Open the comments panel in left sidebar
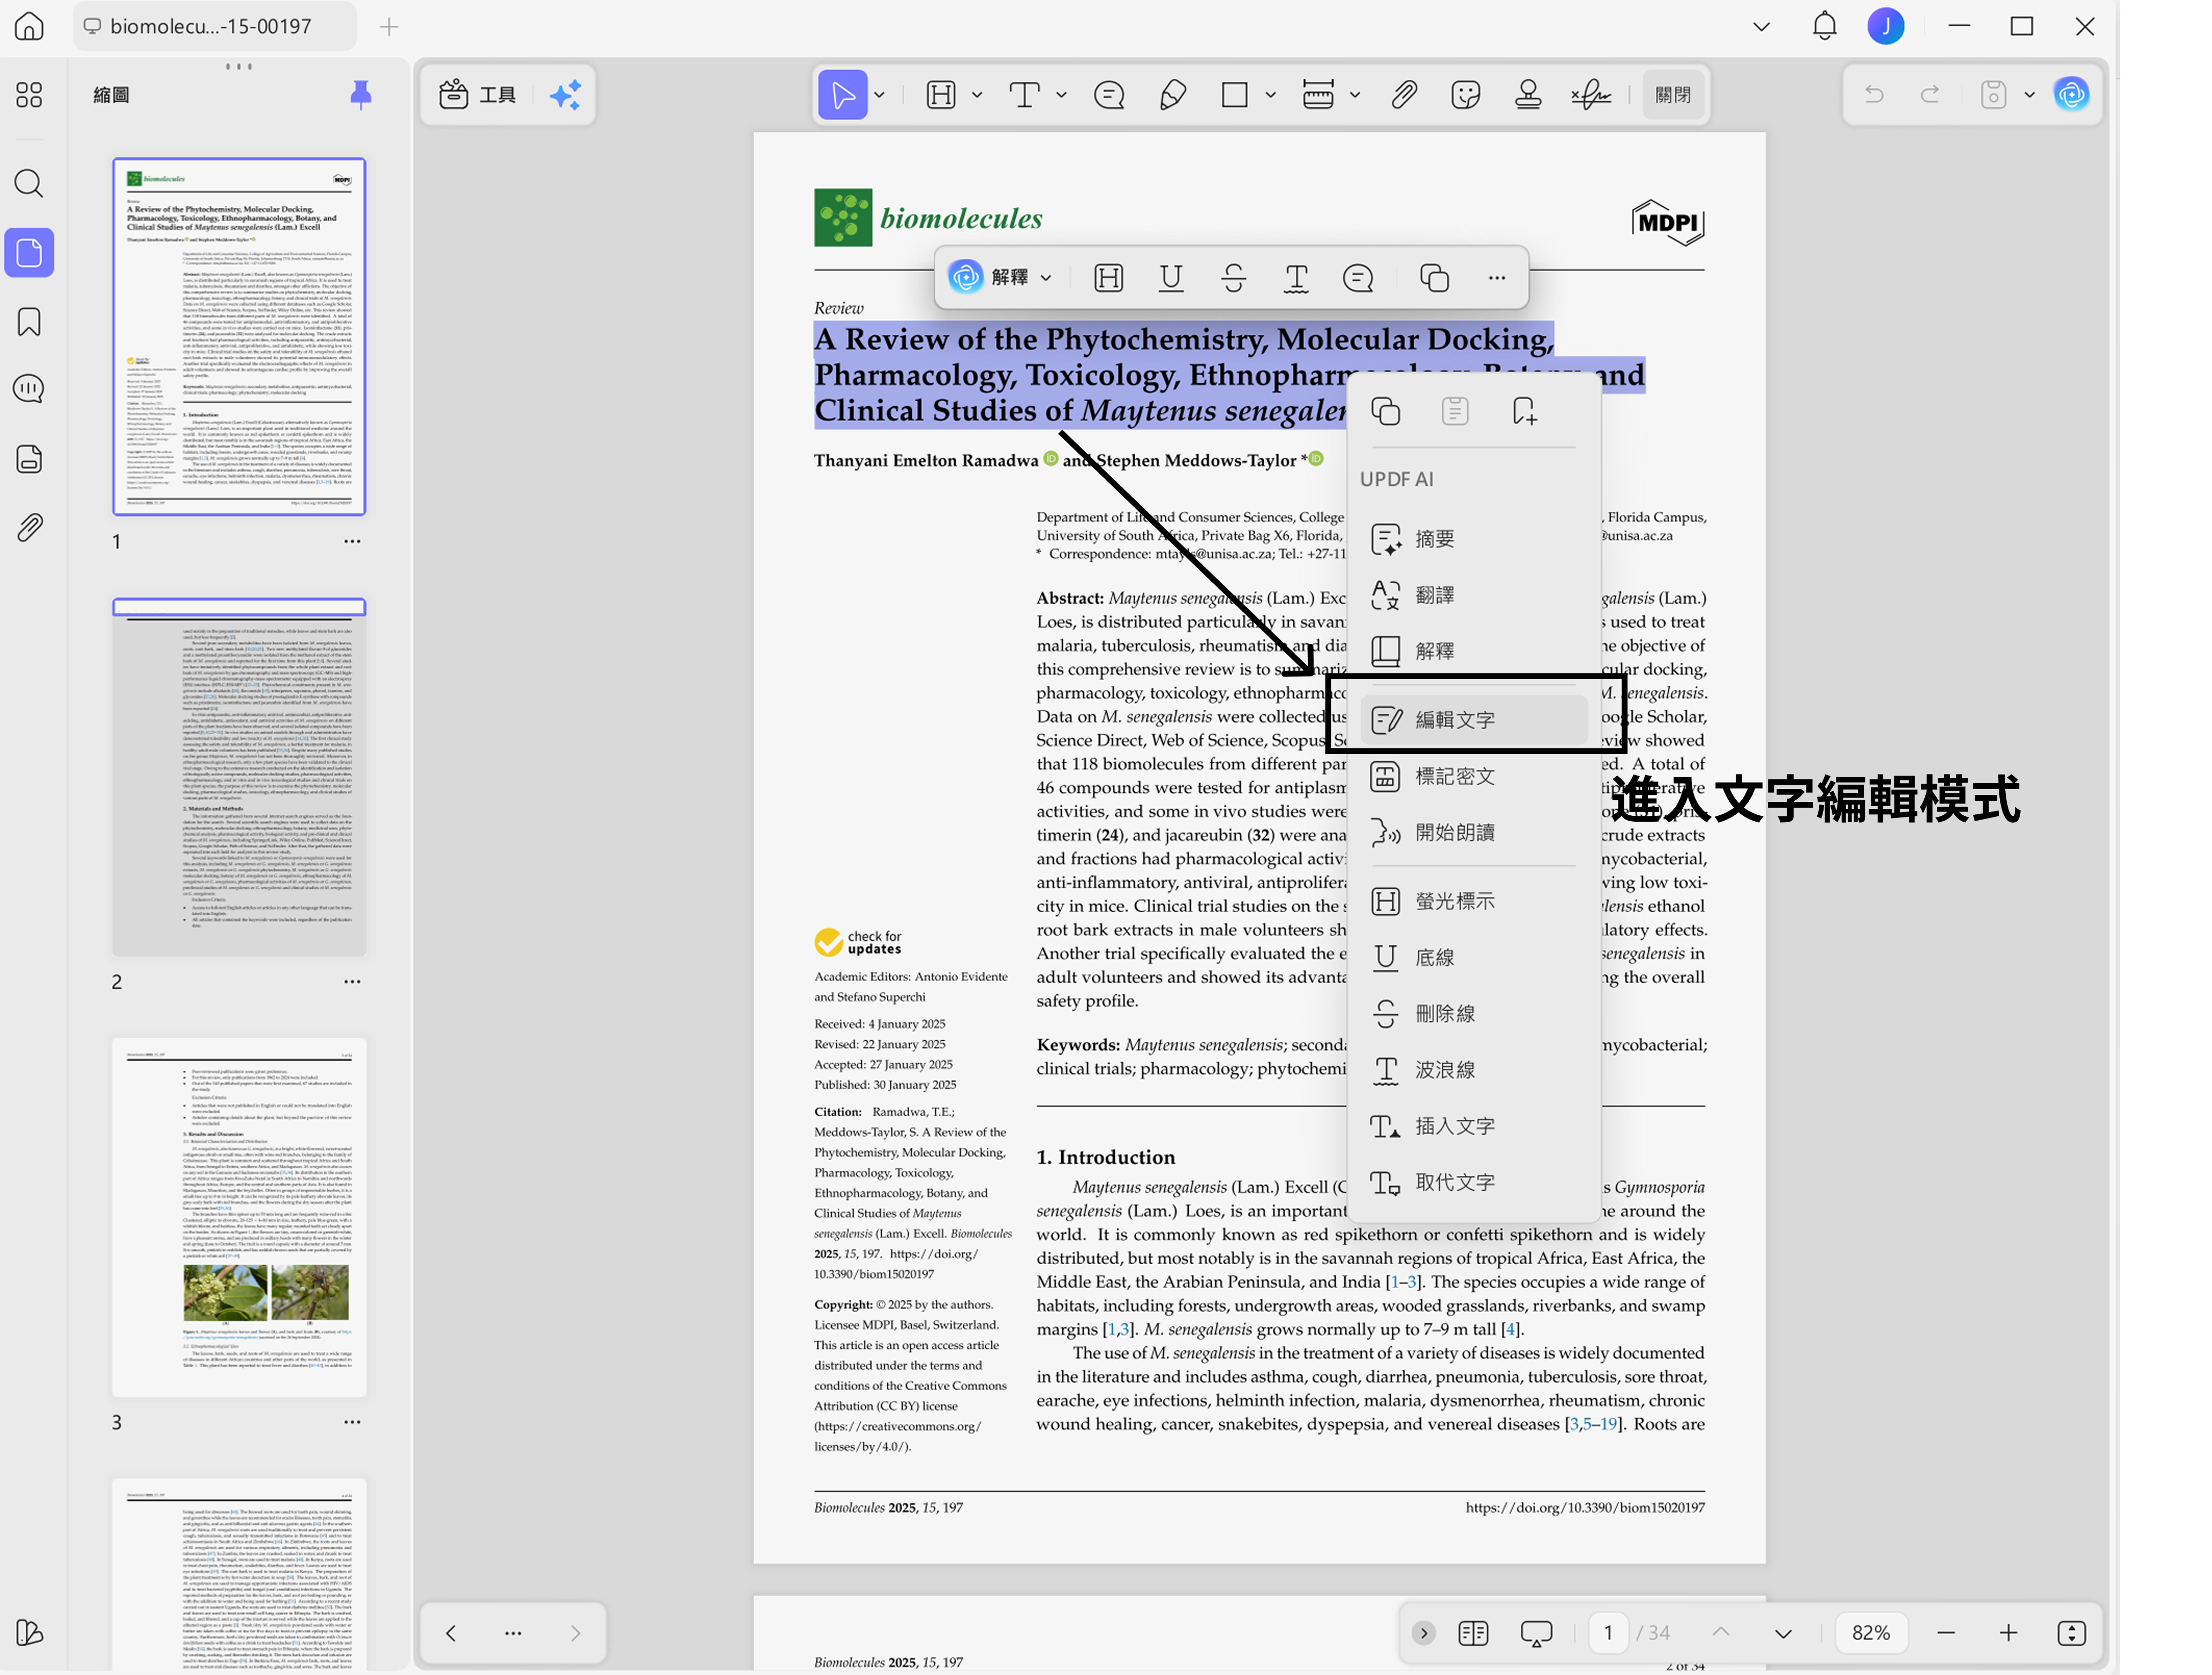The width and height of the screenshot is (2212, 1675). tap(29, 388)
